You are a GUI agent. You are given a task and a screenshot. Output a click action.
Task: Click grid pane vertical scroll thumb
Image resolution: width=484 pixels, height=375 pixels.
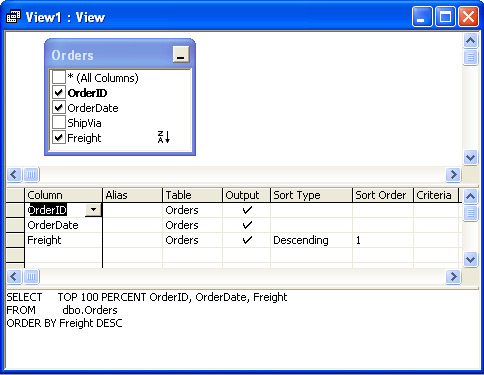point(470,213)
